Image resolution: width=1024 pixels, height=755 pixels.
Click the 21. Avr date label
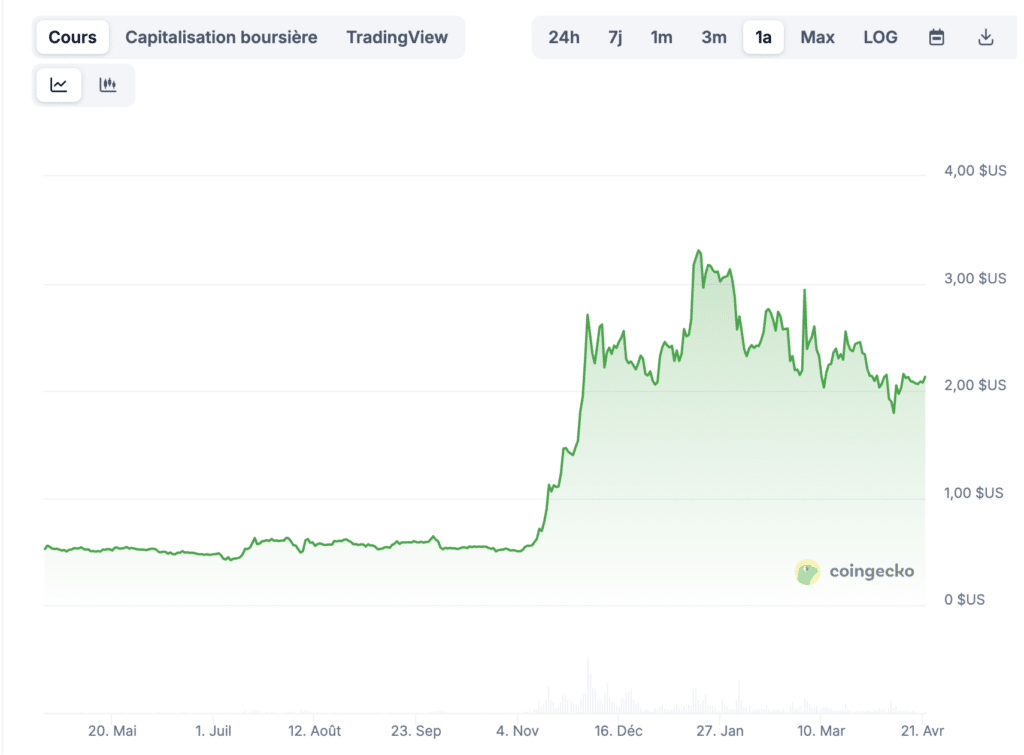(922, 731)
